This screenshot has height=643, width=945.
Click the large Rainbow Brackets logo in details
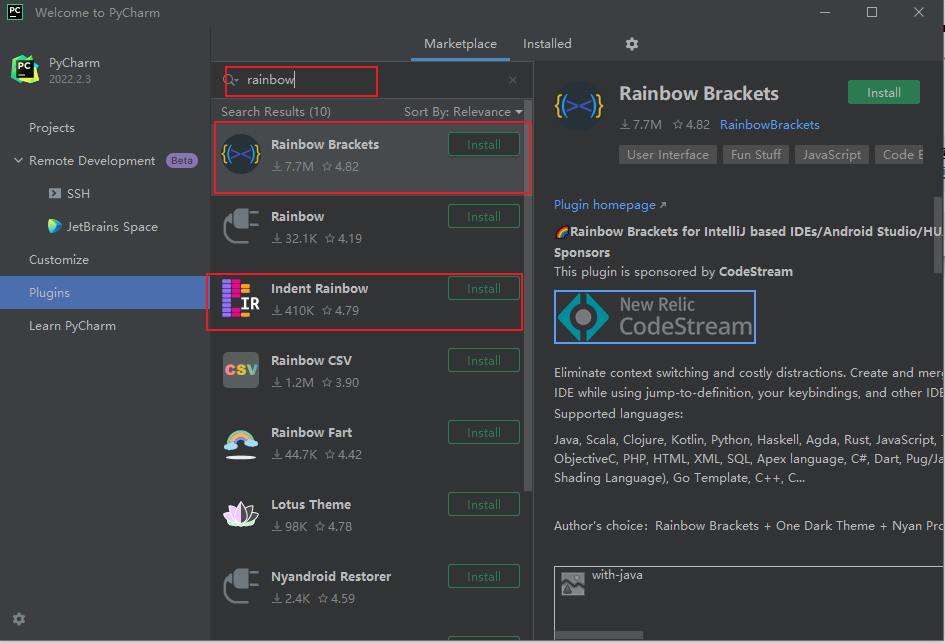[579, 106]
